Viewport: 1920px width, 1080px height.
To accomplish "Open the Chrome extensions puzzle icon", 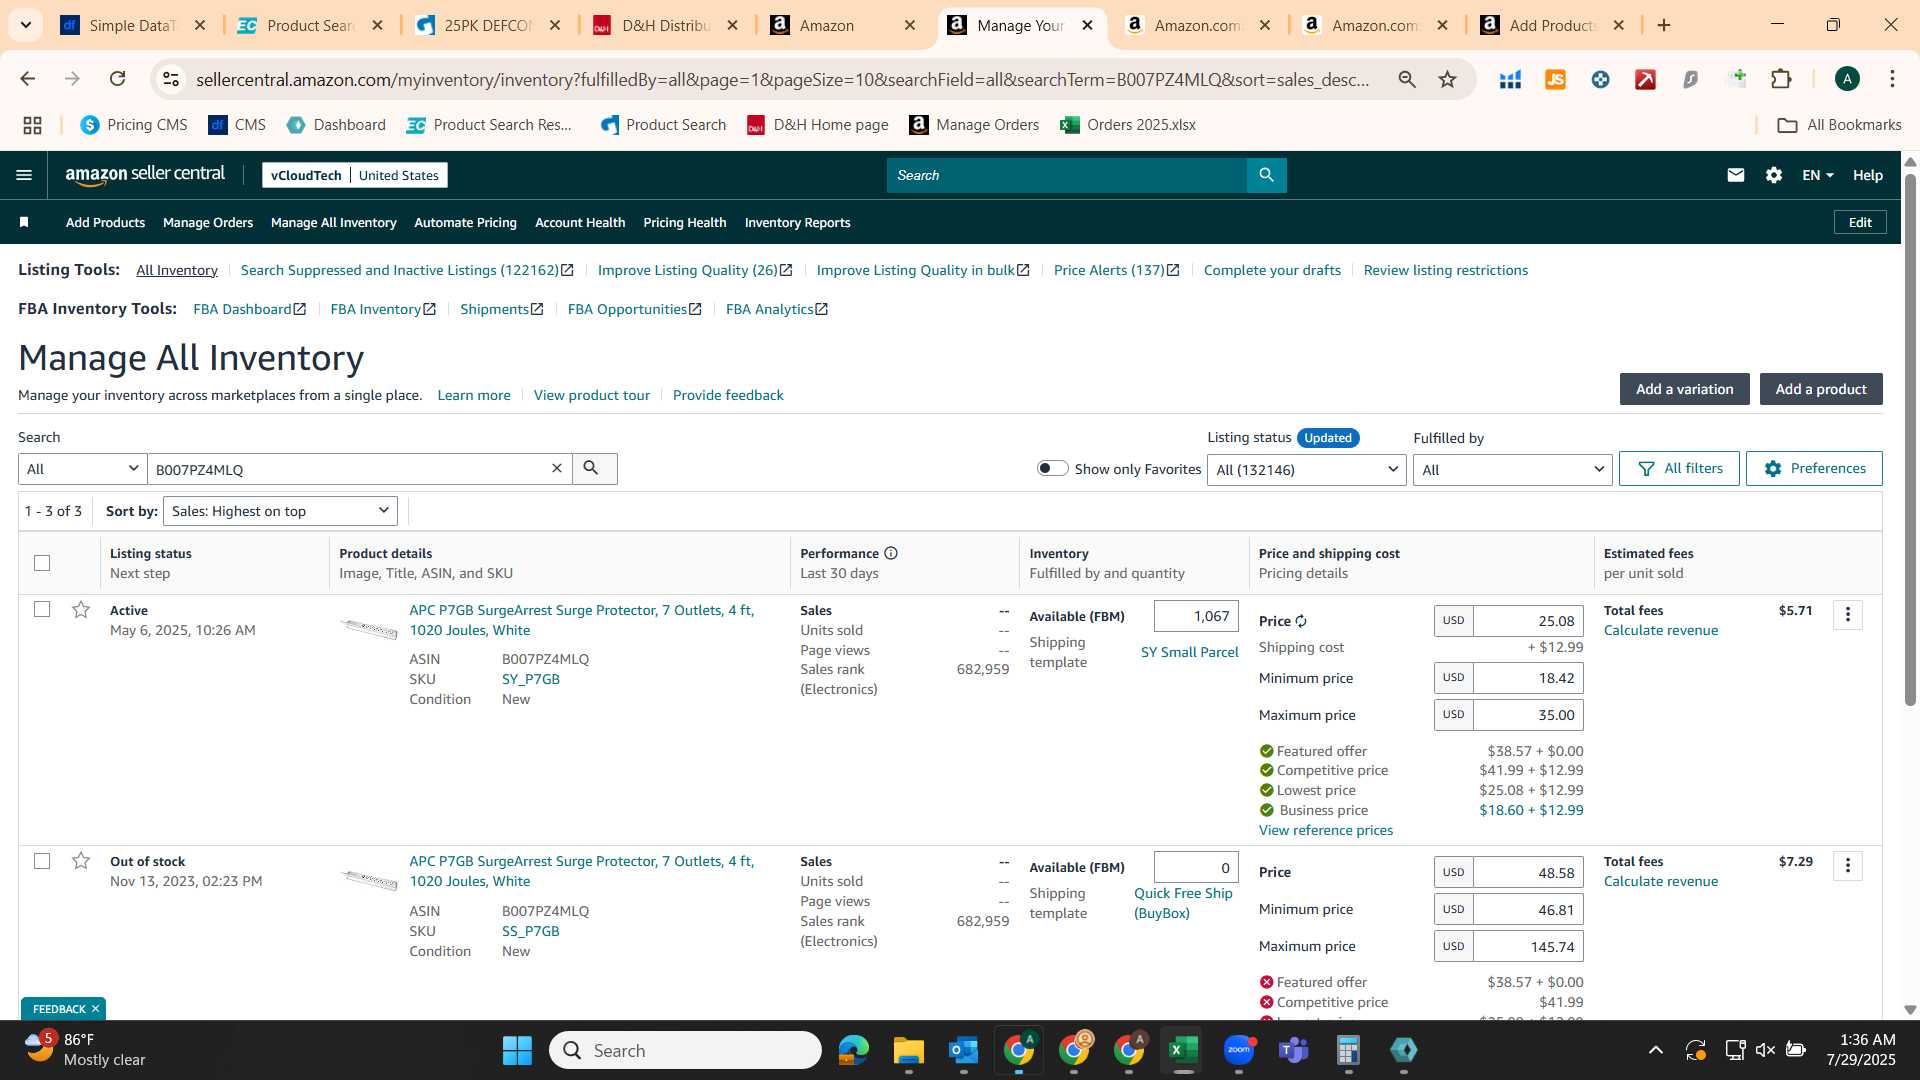I will click(1781, 79).
